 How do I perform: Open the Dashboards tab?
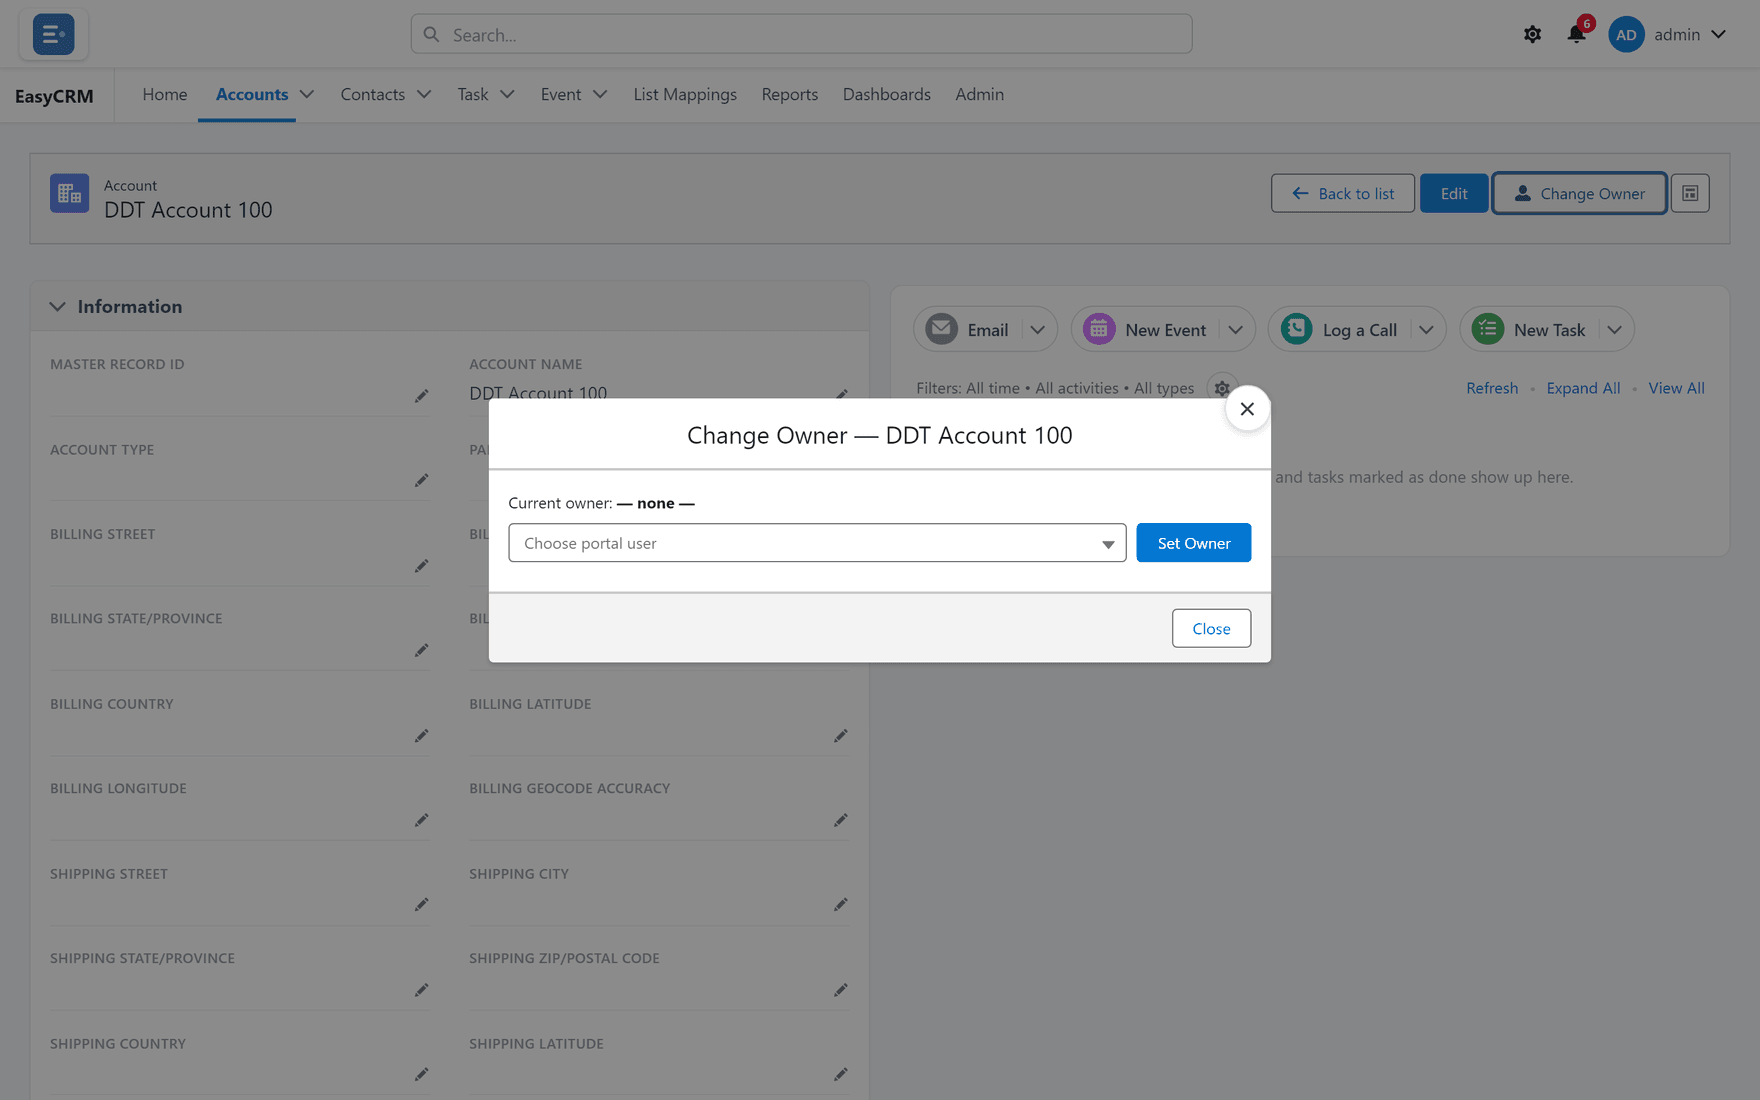(x=886, y=94)
